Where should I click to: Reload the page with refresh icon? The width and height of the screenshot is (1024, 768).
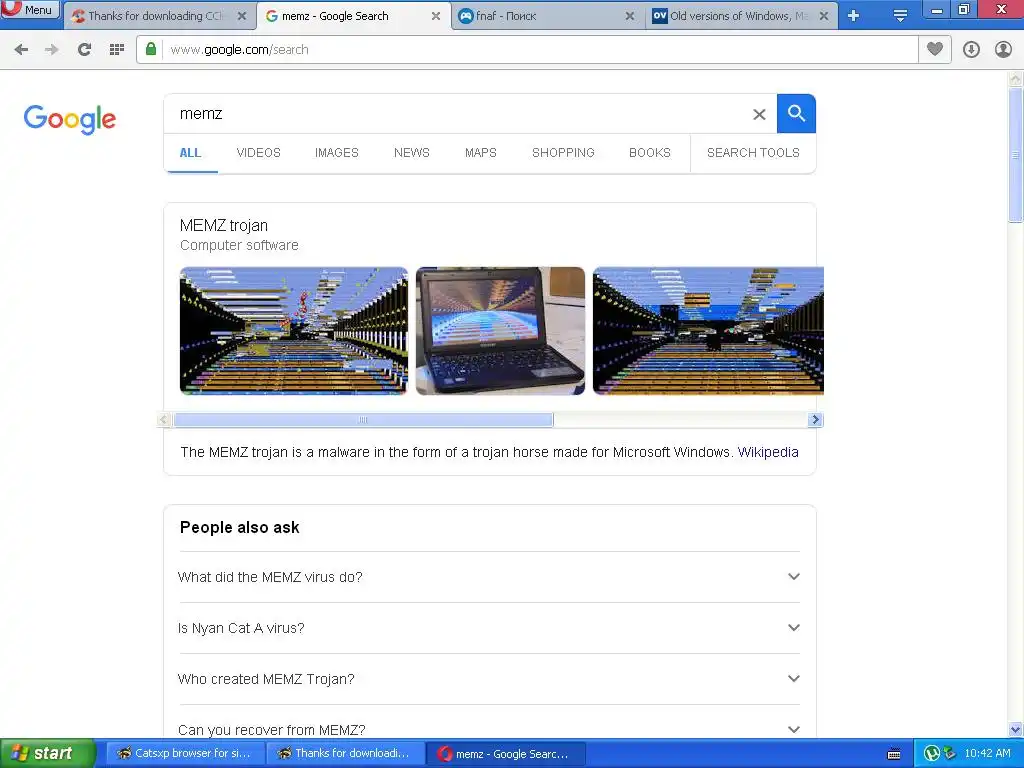84,50
